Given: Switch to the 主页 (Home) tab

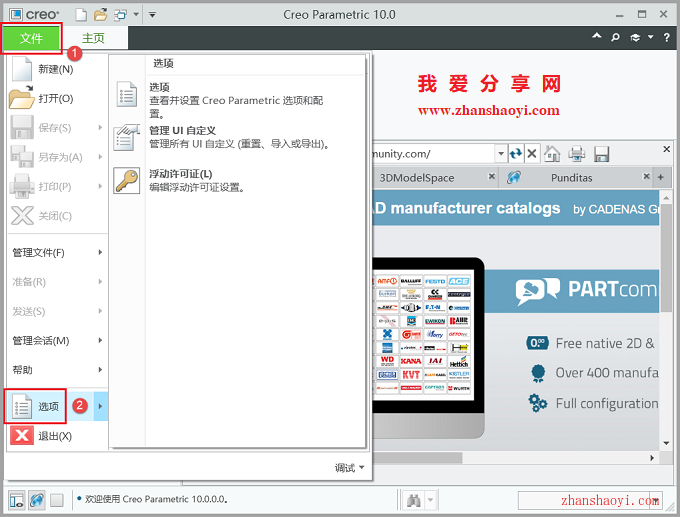Looking at the screenshot, I should [x=93, y=39].
